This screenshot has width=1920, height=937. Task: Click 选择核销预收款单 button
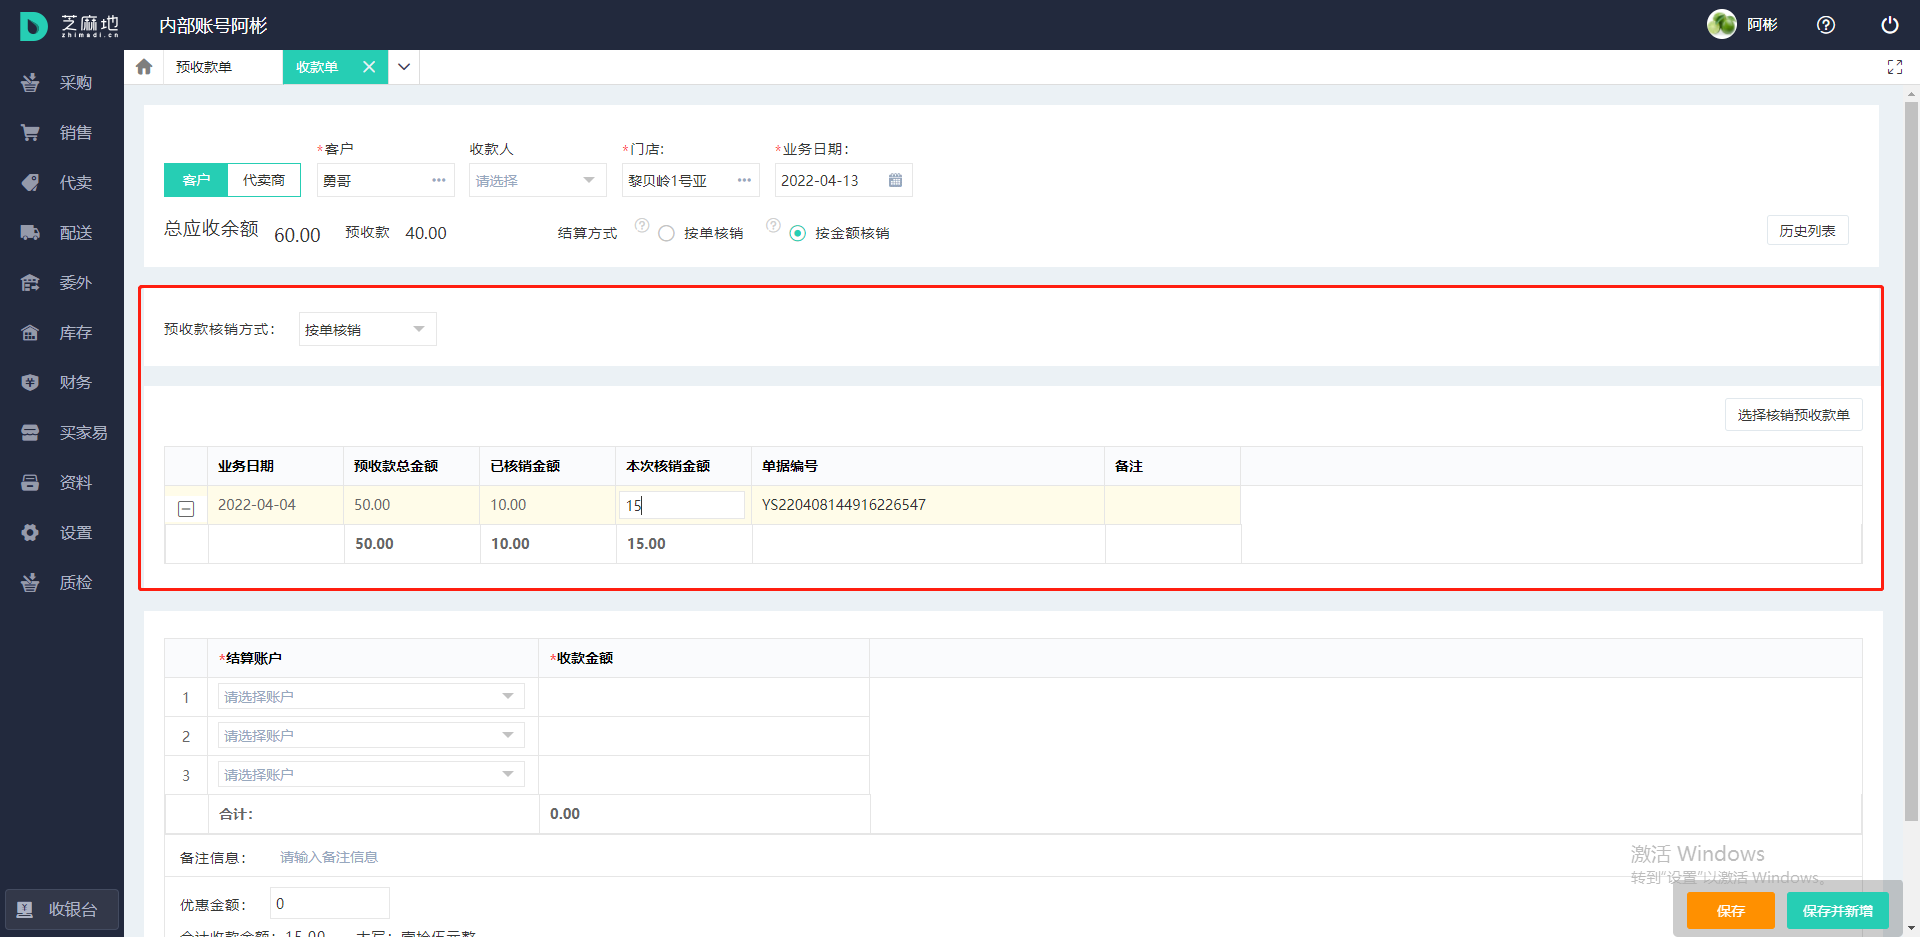pyautogui.click(x=1793, y=414)
